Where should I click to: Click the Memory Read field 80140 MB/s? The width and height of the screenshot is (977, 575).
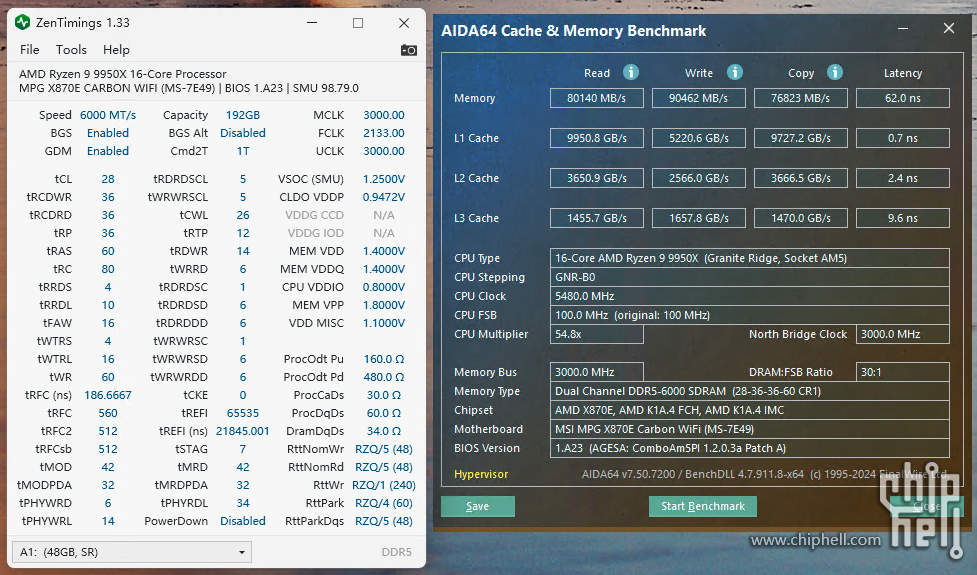pyautogui.click(x=596, y=98)
